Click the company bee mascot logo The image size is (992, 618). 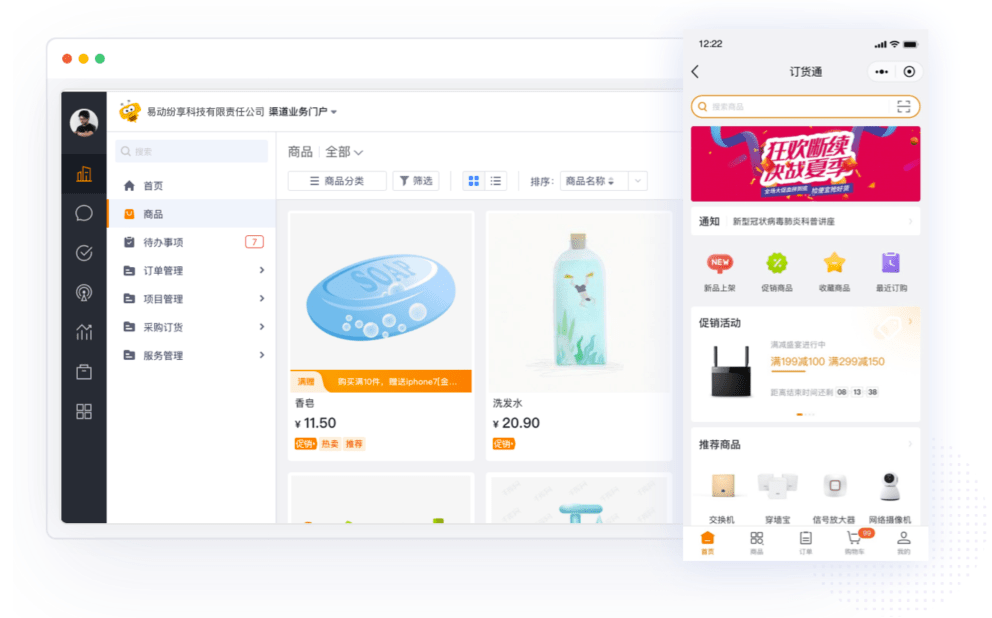click(130, 111)
